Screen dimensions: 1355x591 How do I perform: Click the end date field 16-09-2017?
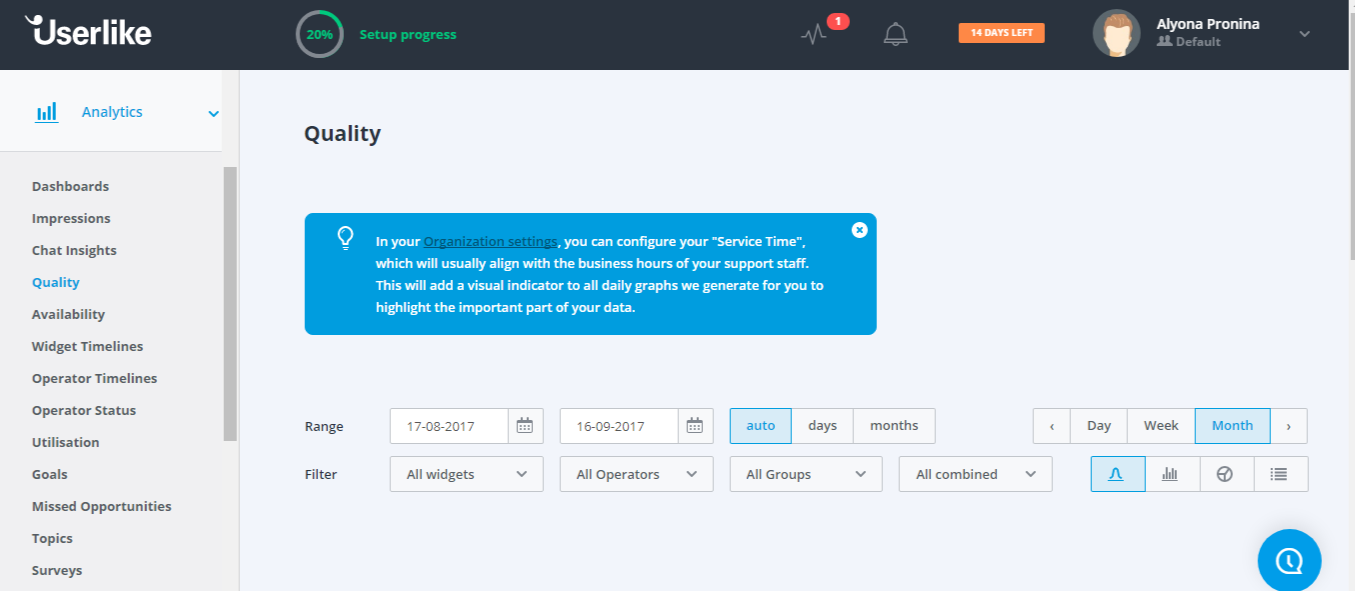click(619, 426)
